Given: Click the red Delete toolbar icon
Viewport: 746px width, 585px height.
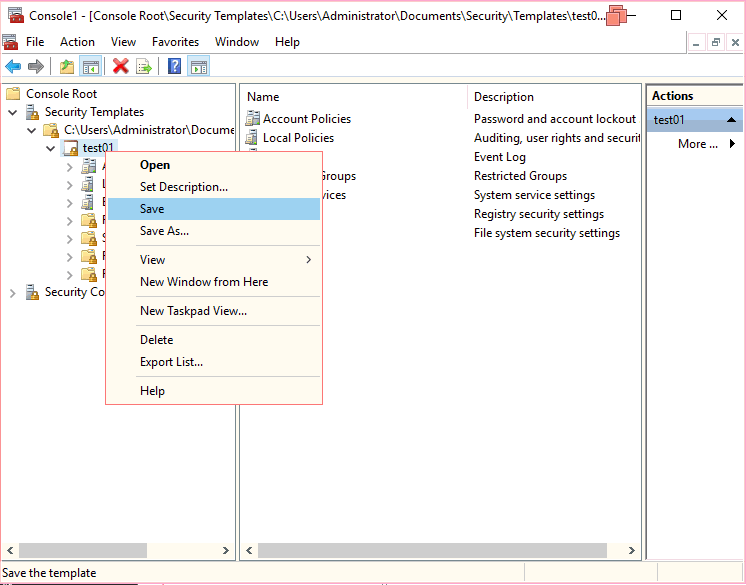Looking at the screenshot, I should pos(121,66).
